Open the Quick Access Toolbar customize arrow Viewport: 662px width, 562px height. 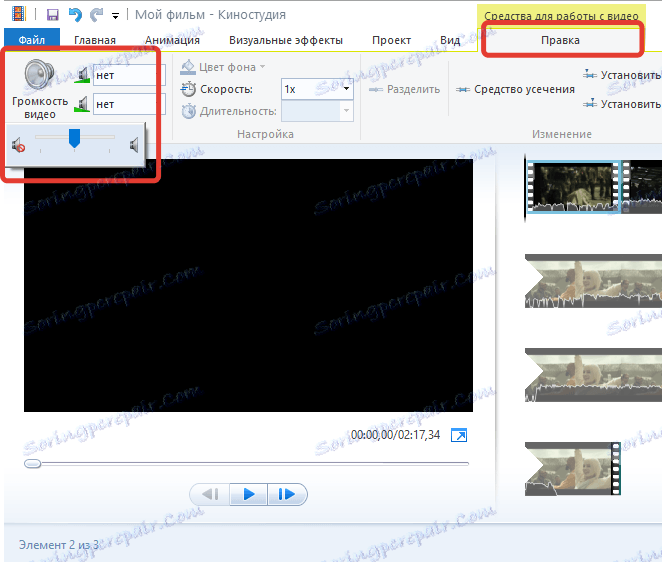click(x=115, y=16)
